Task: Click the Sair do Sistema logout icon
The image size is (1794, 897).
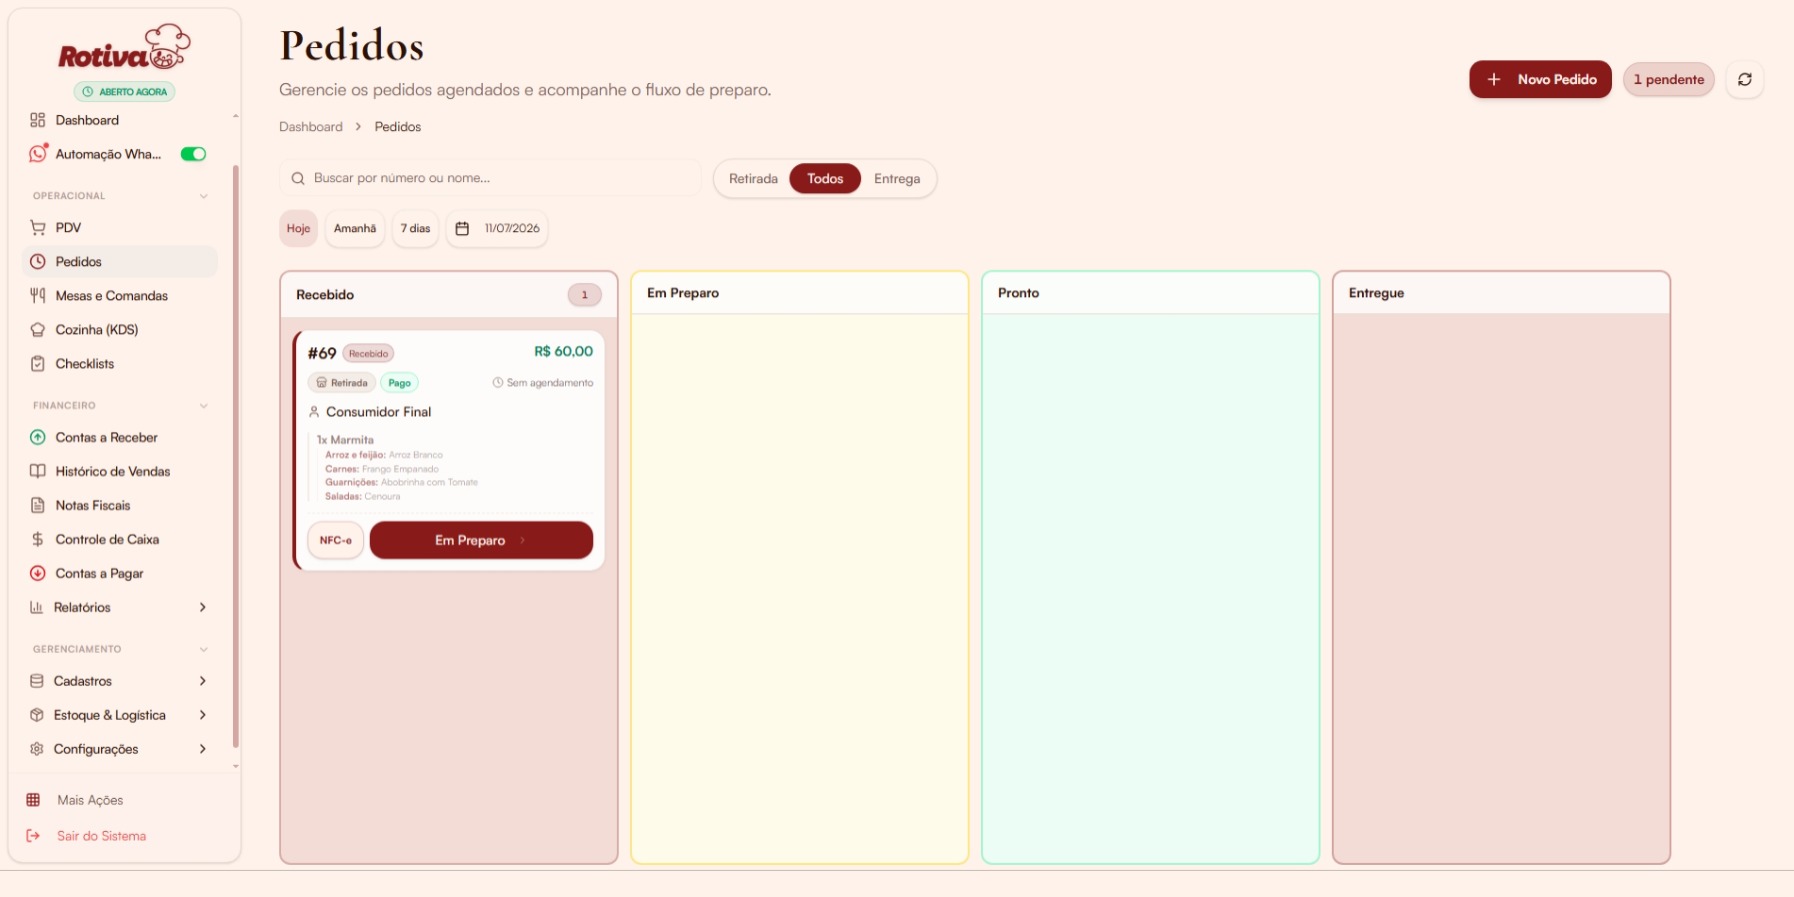Action: tap(33, 836)
